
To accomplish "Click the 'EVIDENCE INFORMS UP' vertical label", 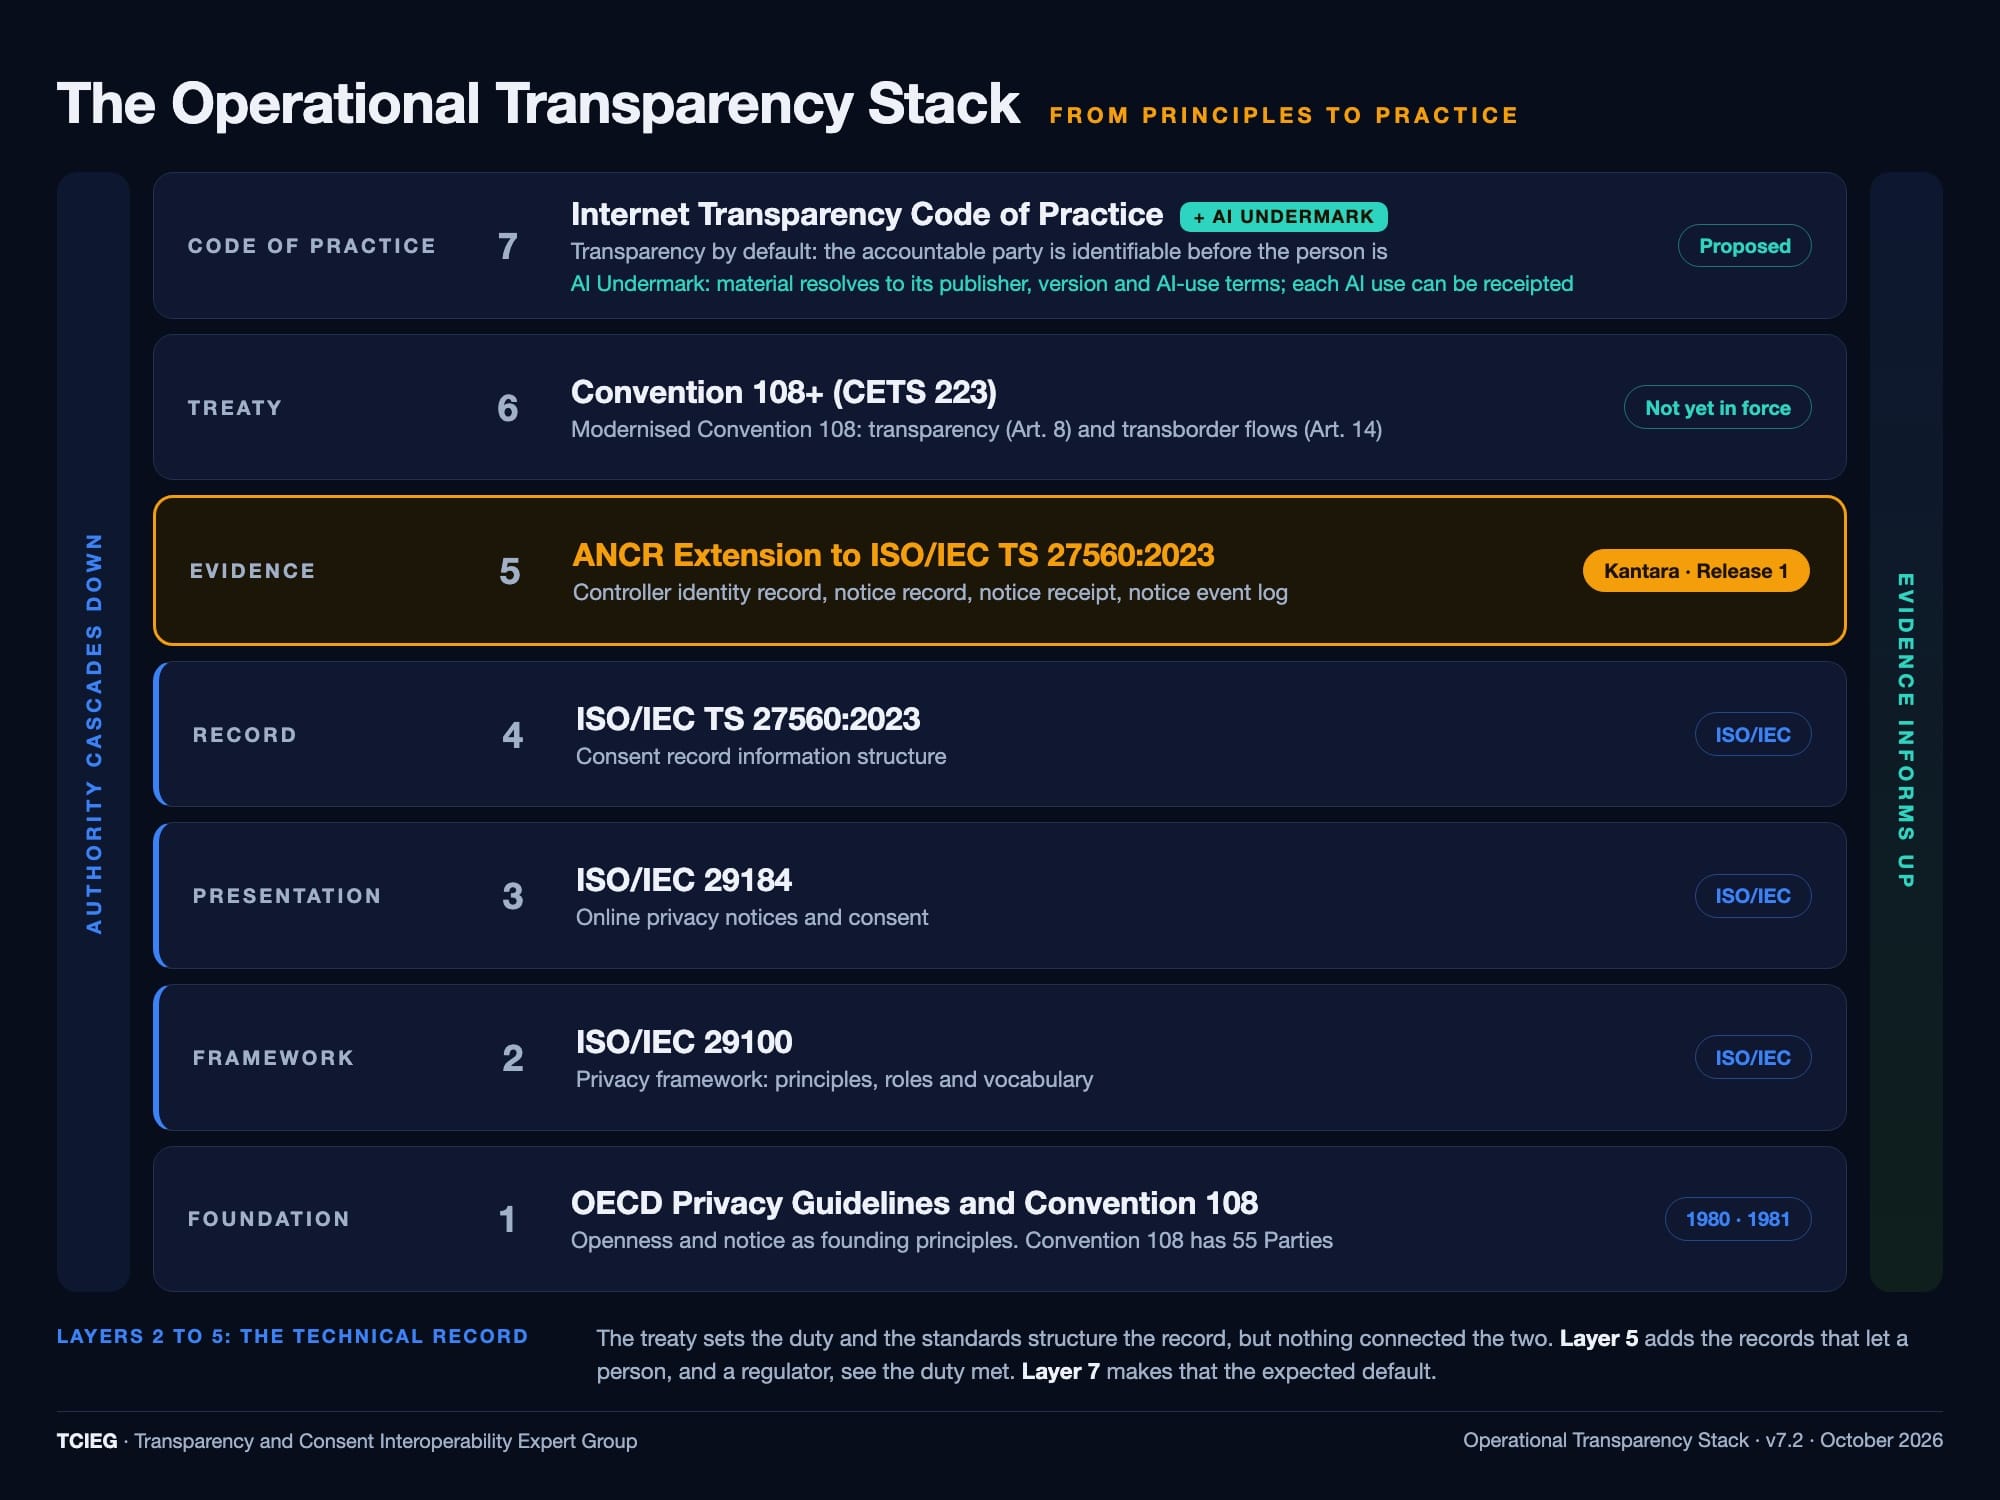I will [1906, 730].
